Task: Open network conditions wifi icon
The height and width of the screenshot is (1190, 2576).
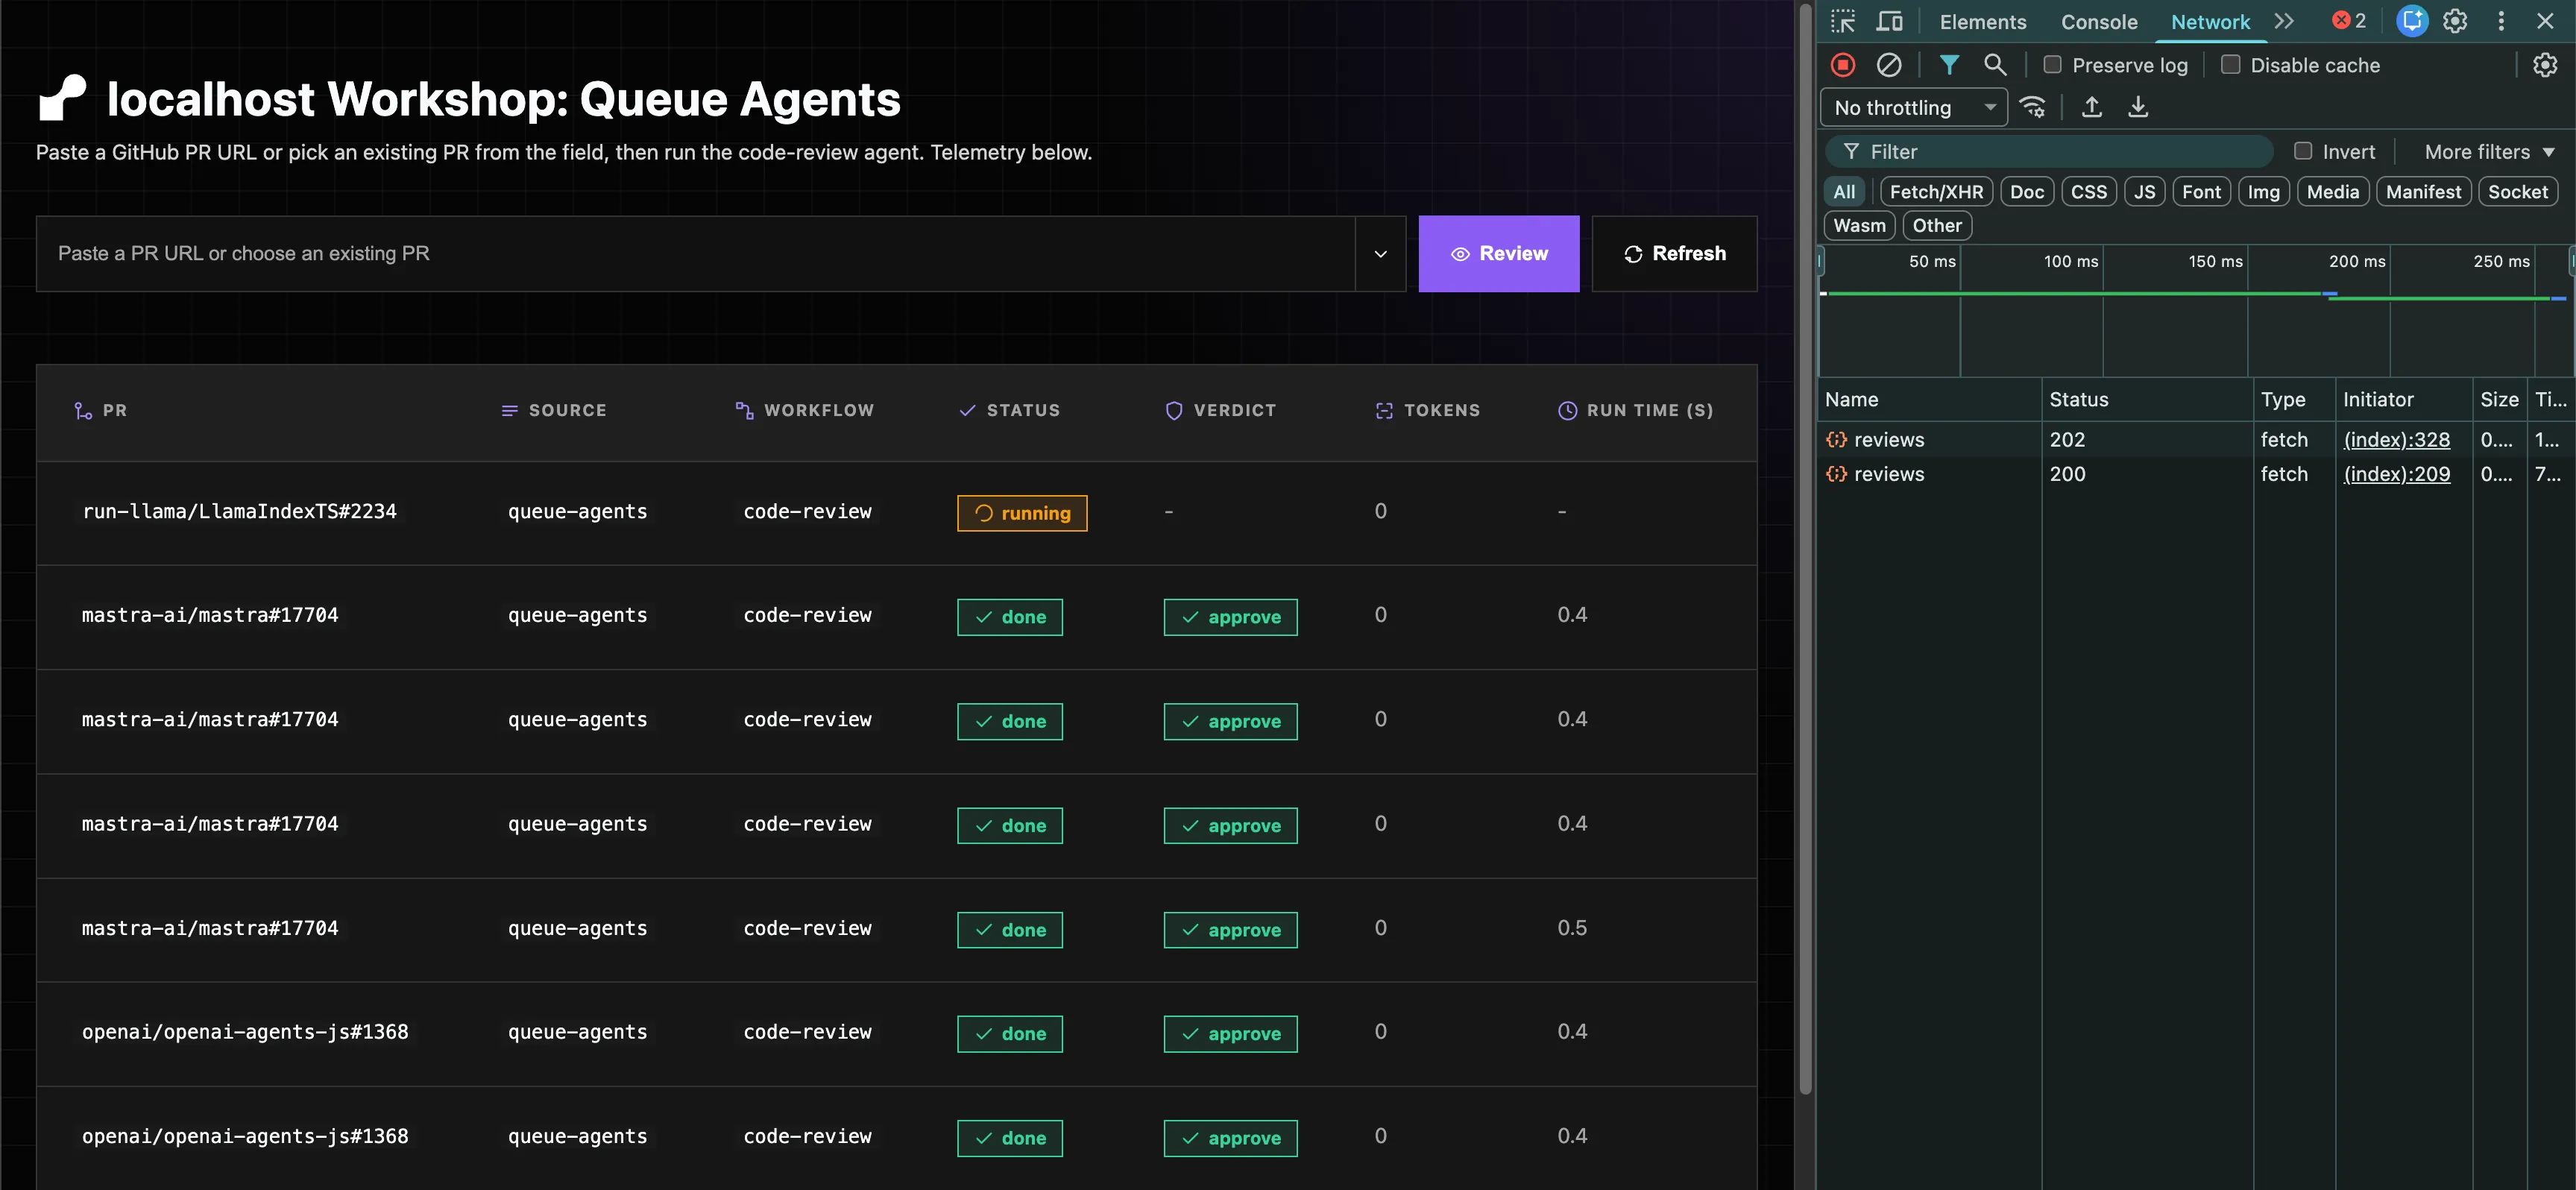Action: click(x=2033, y=107)
